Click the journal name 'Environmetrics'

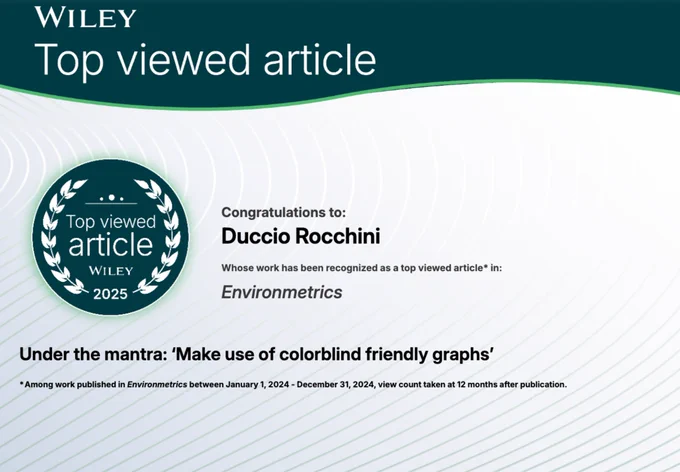(281, 292)
